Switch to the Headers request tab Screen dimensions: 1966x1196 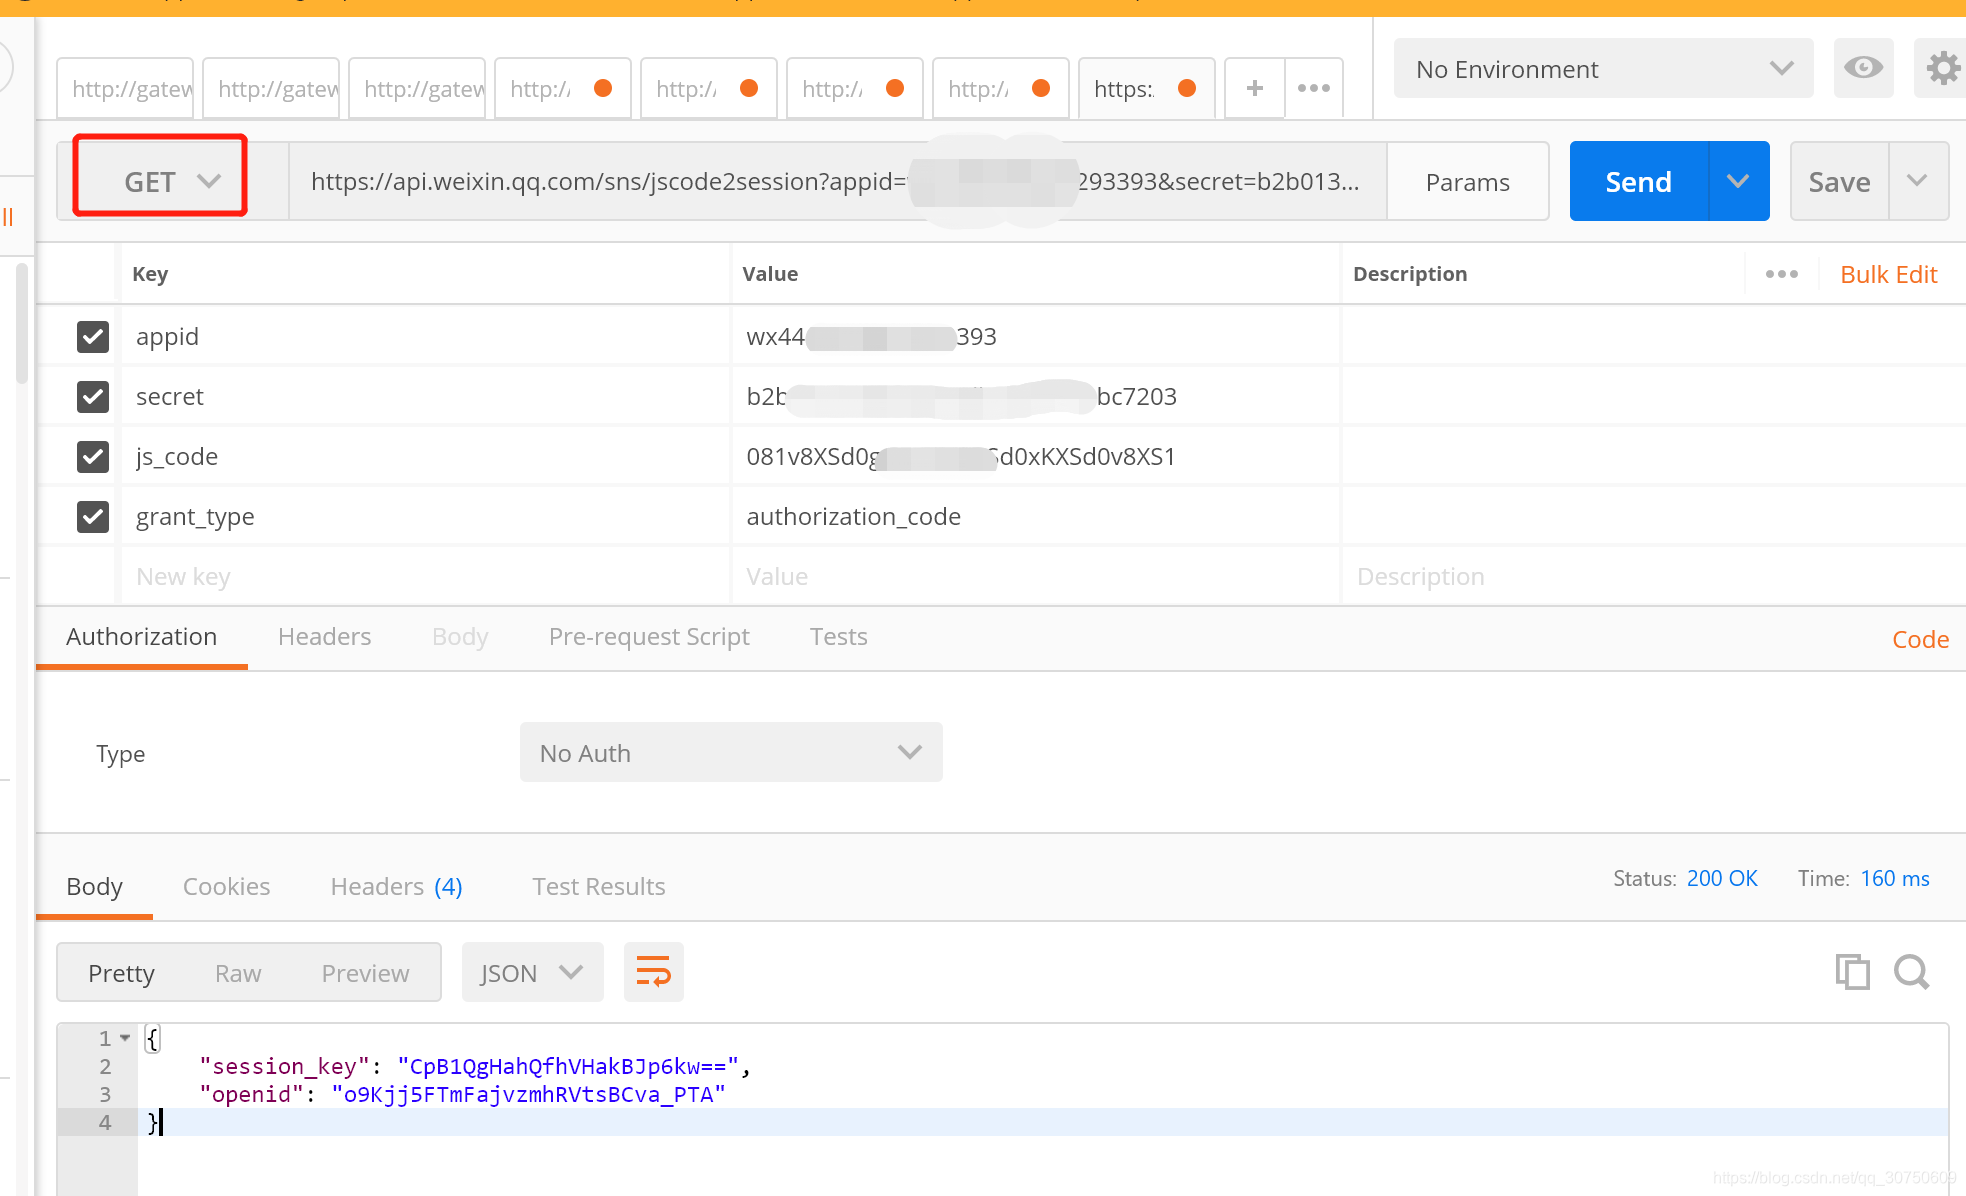pos(324,637)
